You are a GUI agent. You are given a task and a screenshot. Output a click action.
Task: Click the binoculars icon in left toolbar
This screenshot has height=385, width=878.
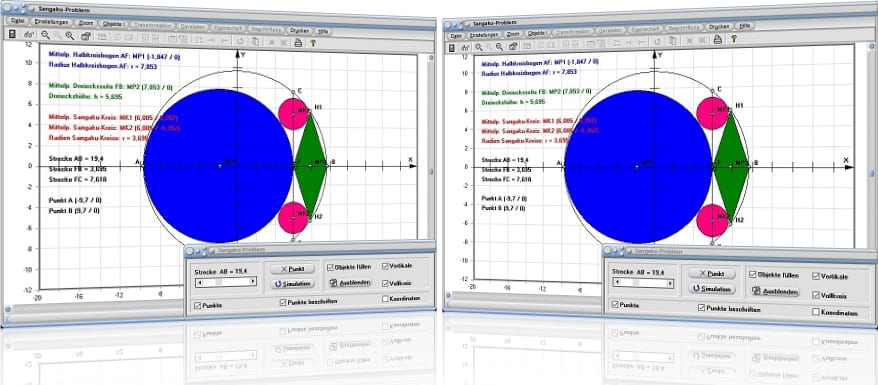29,35
